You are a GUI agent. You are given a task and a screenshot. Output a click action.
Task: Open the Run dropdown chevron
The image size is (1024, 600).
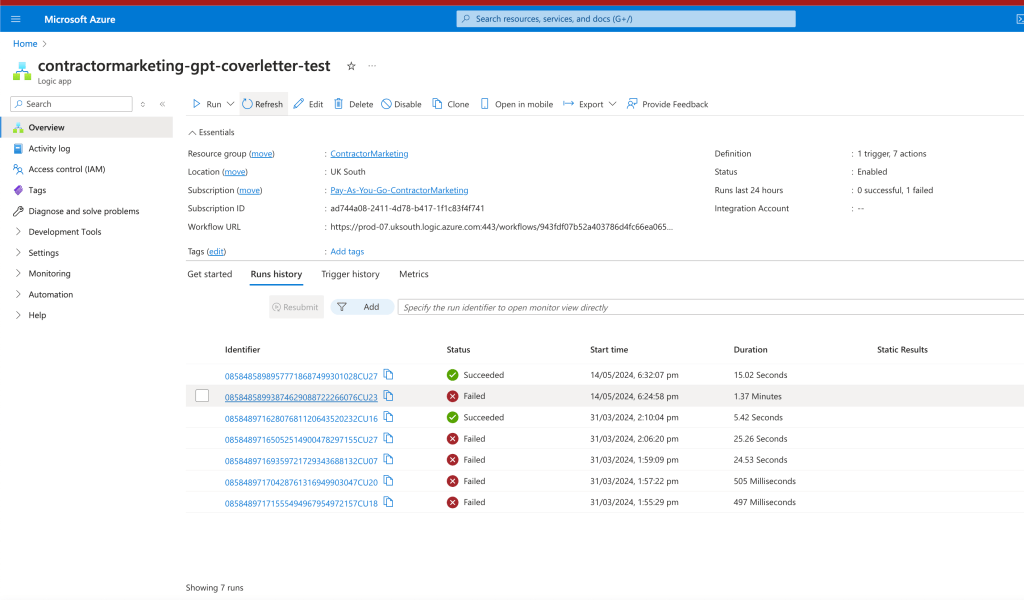231,104
